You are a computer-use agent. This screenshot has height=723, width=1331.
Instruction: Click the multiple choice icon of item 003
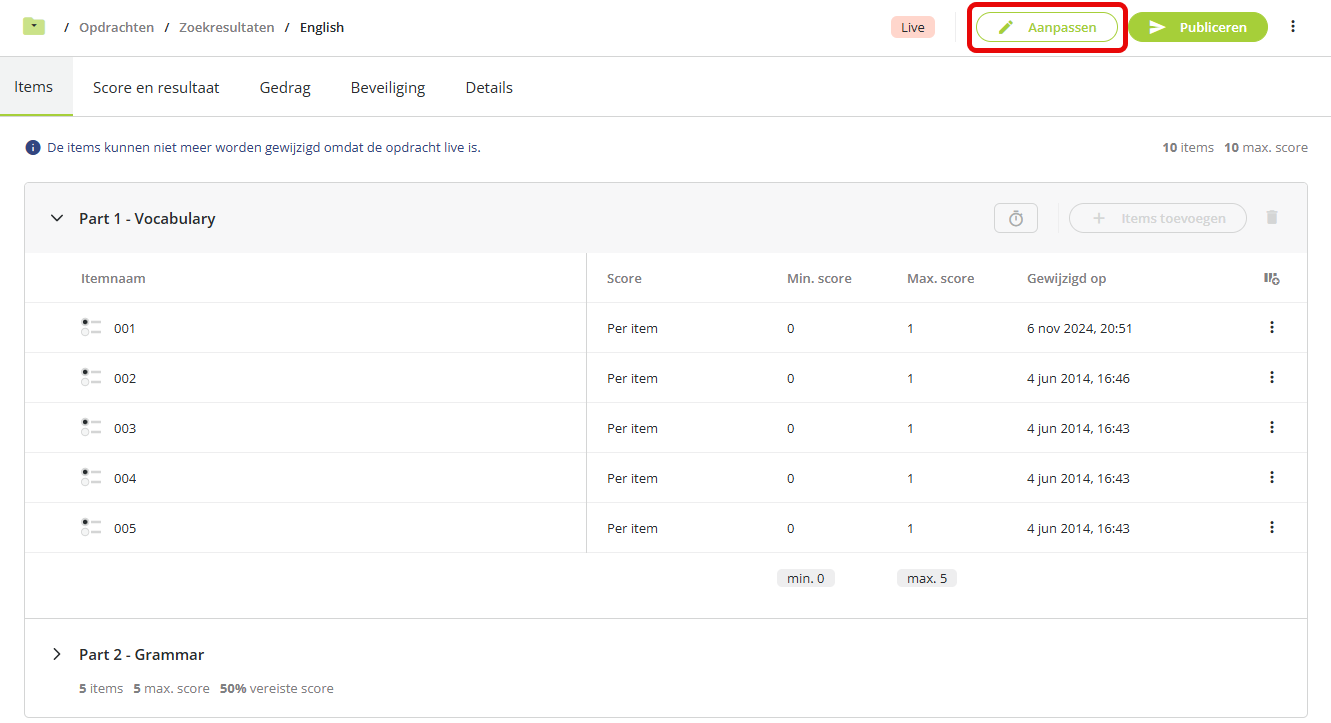(91, 427)
